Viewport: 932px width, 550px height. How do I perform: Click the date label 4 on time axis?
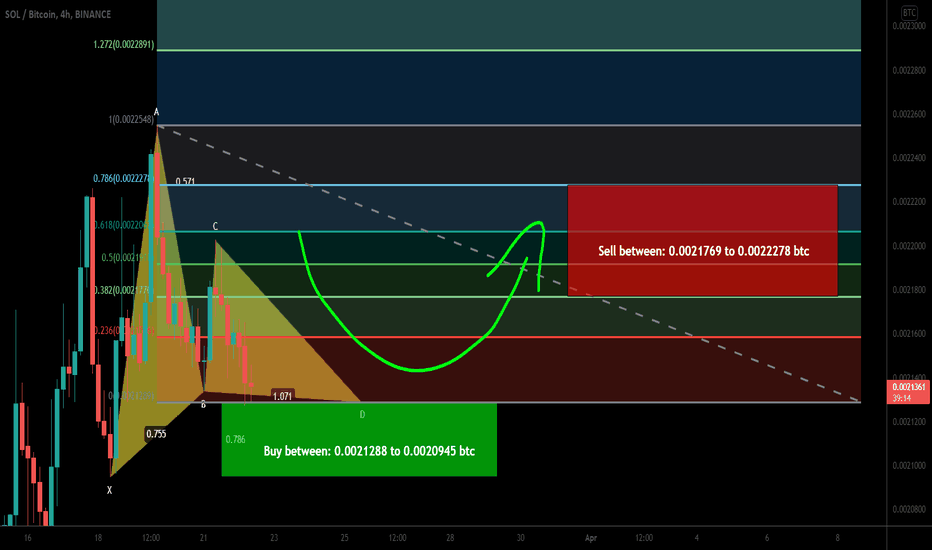(697, 538)
